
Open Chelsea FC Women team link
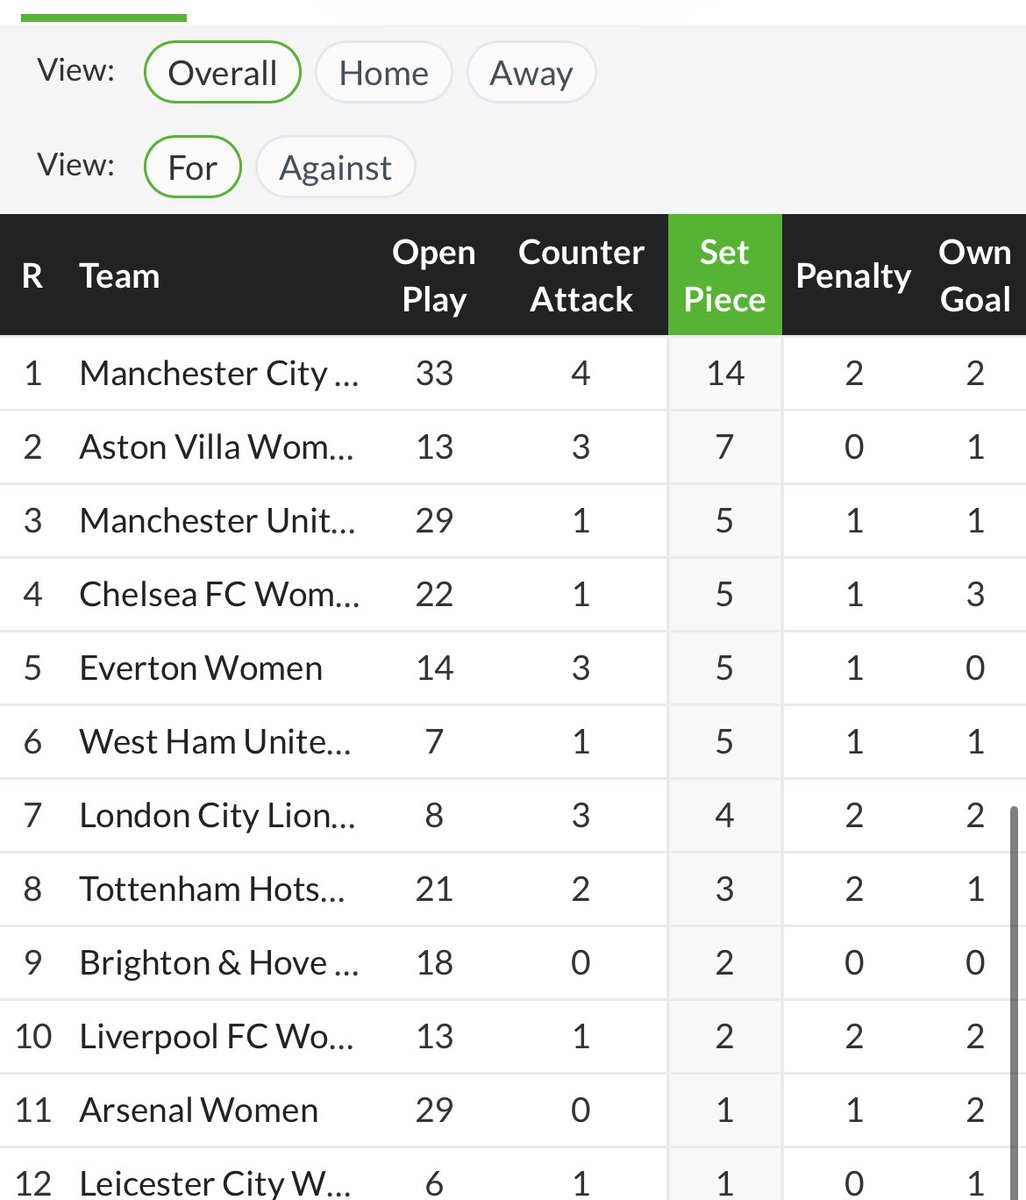tap(220, 594)
